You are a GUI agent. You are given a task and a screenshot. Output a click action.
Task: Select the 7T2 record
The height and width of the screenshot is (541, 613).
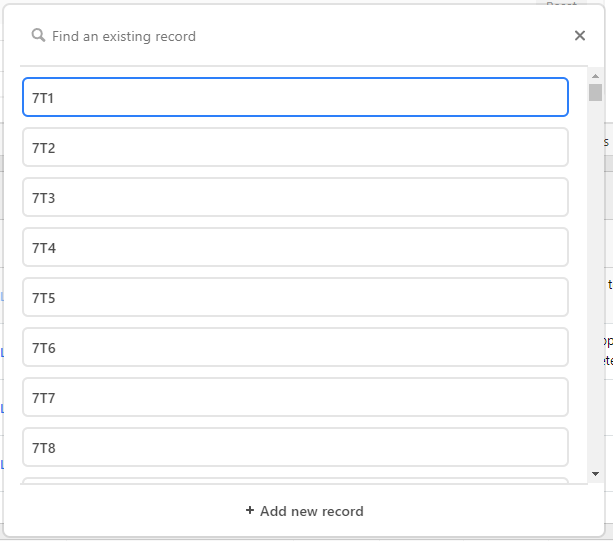[x=295, y=147]
